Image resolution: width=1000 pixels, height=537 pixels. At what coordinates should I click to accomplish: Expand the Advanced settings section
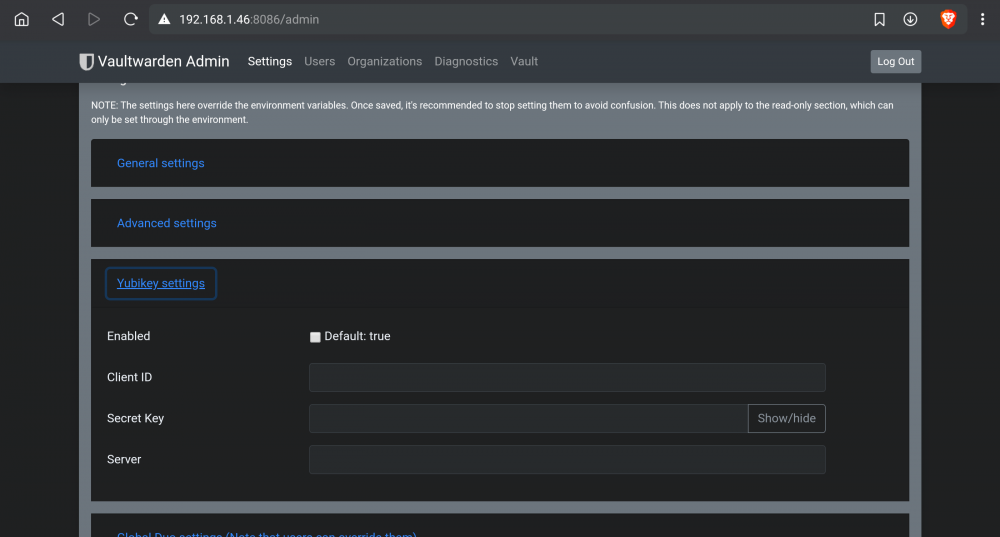pos(166,223)
